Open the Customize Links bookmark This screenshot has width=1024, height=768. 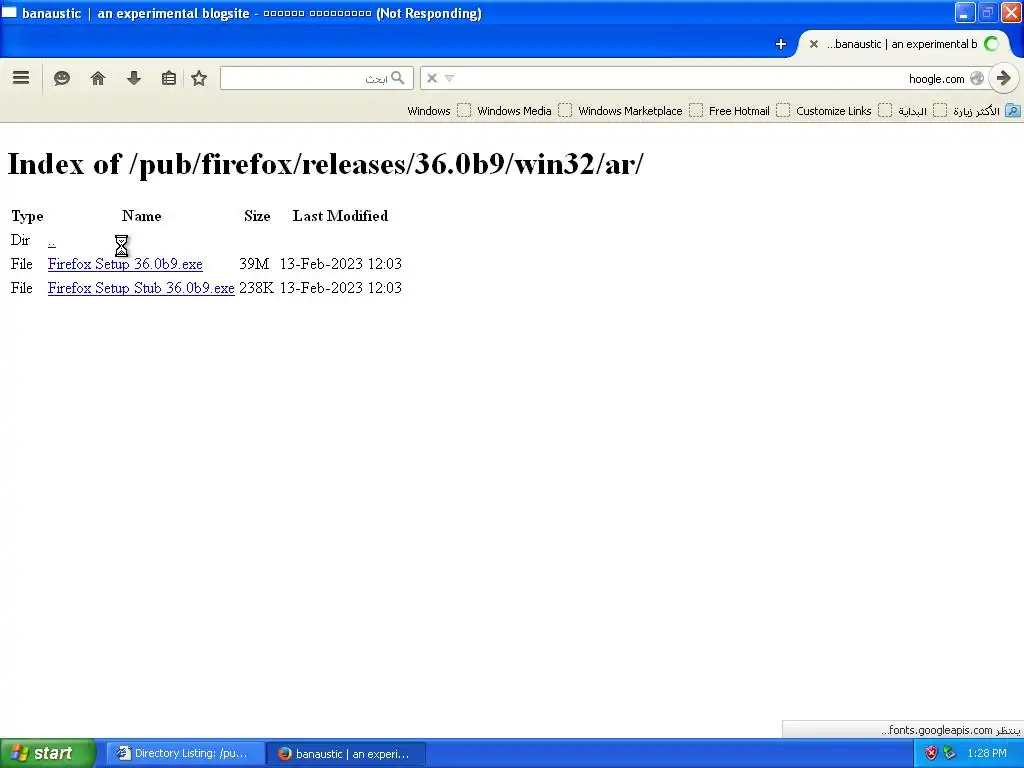(844, 111)
